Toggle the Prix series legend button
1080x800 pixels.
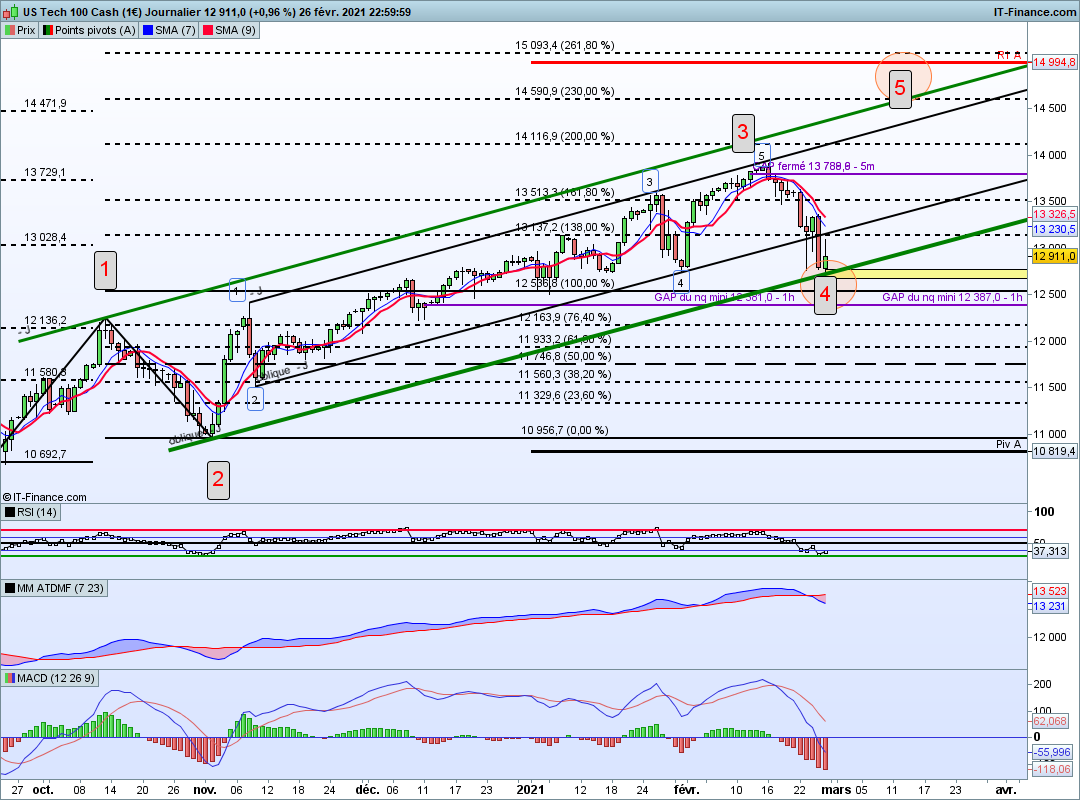[x=20, y=30]
